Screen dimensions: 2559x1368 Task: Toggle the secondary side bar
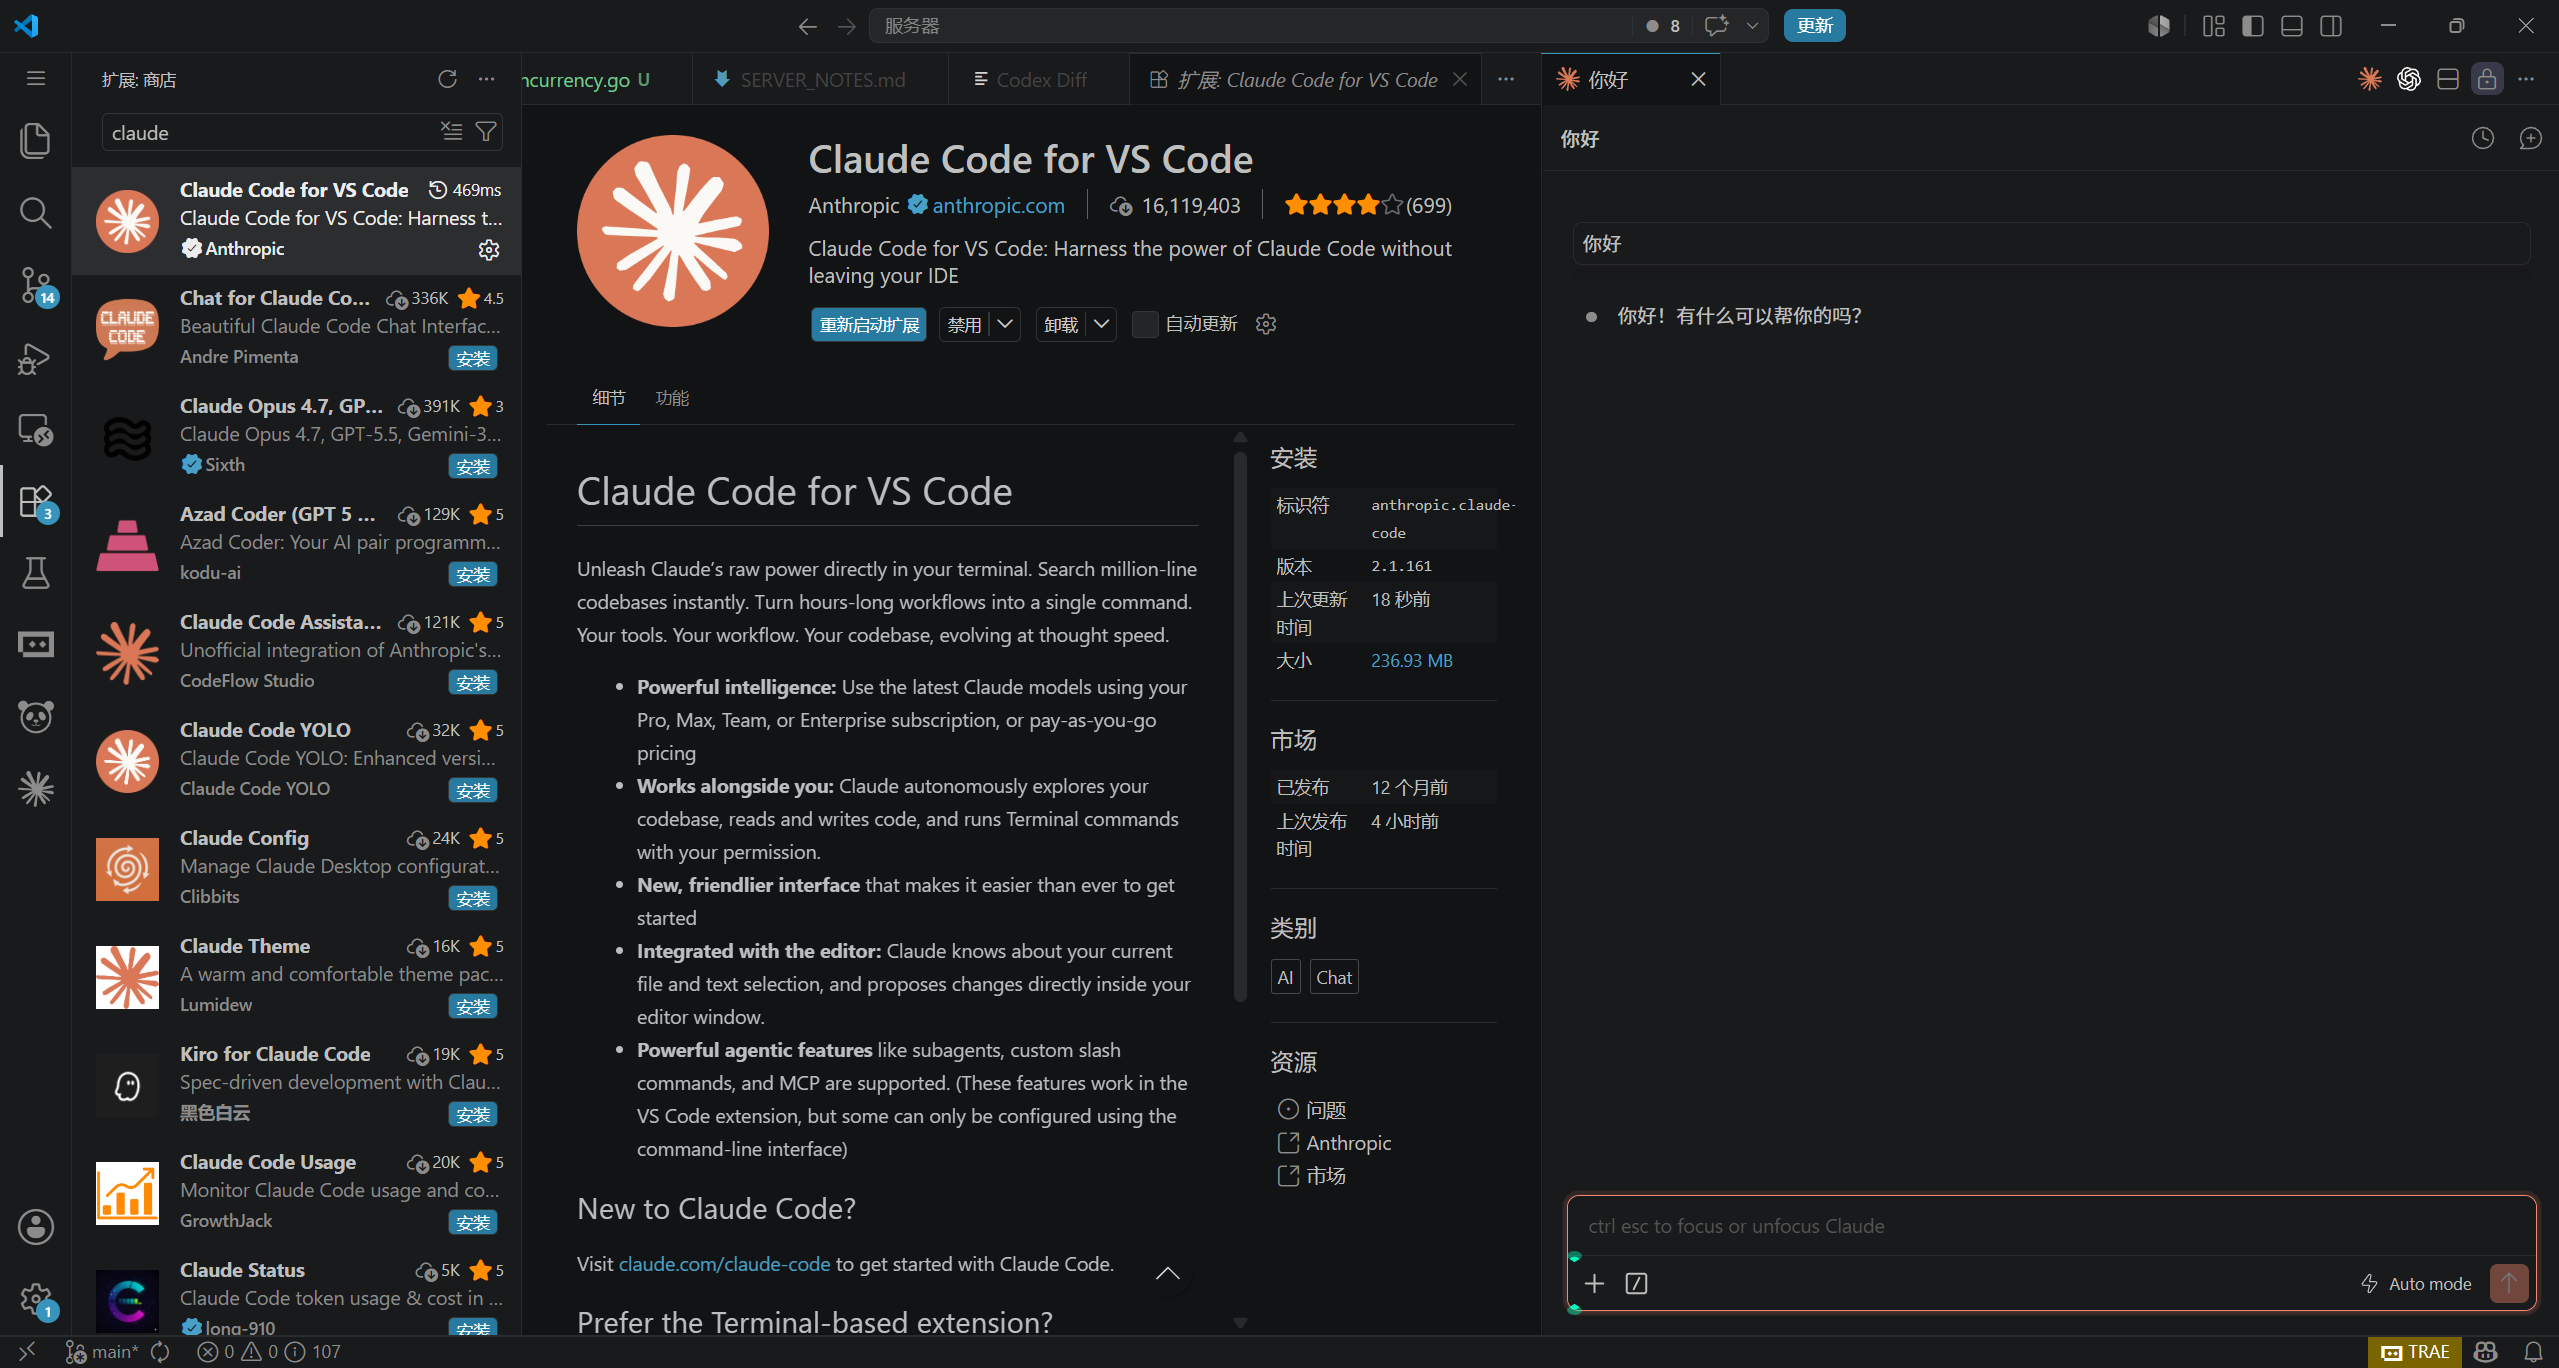(2331, 26)
